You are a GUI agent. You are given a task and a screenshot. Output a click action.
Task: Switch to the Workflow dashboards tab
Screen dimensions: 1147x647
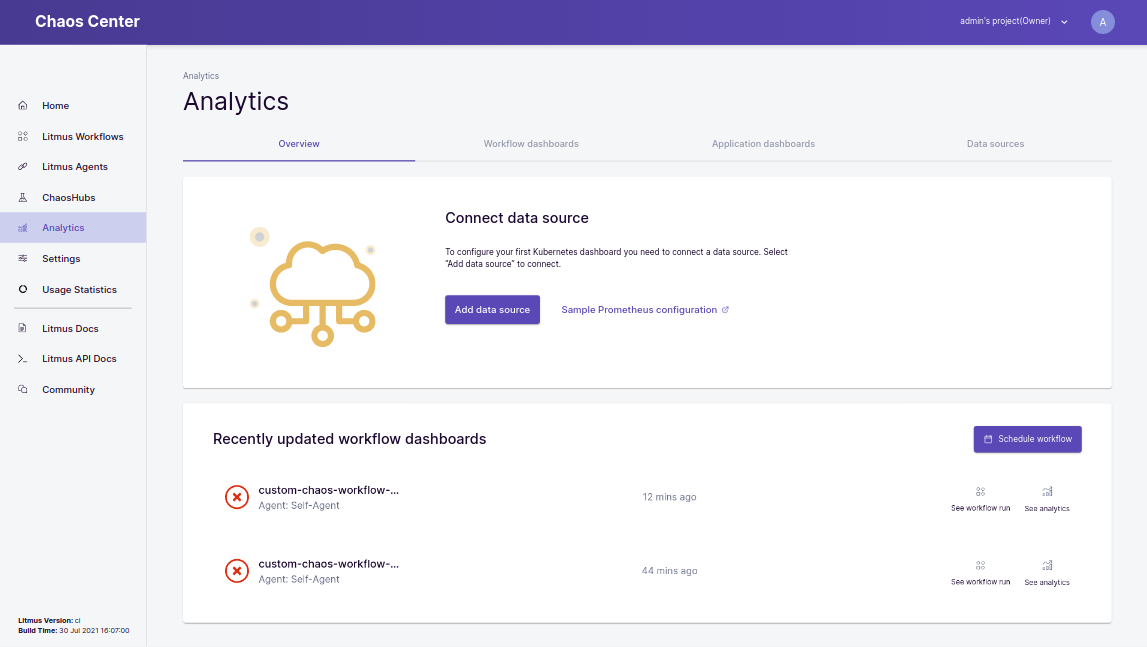coord(531,144)
